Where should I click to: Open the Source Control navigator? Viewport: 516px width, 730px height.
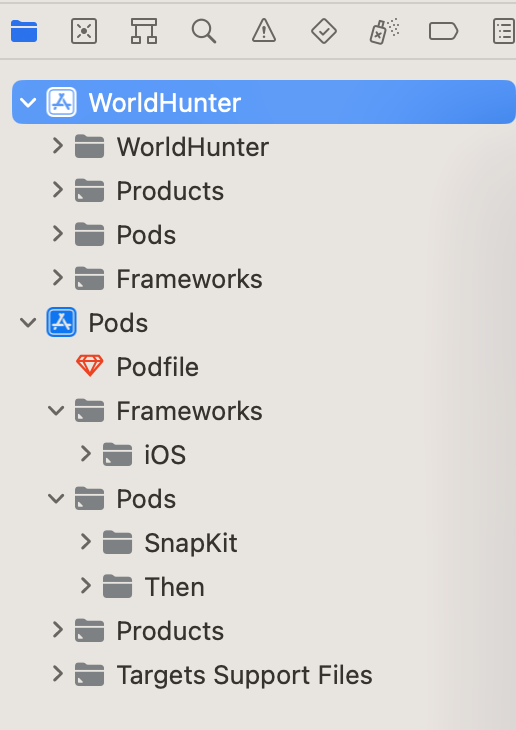point(84,31)
